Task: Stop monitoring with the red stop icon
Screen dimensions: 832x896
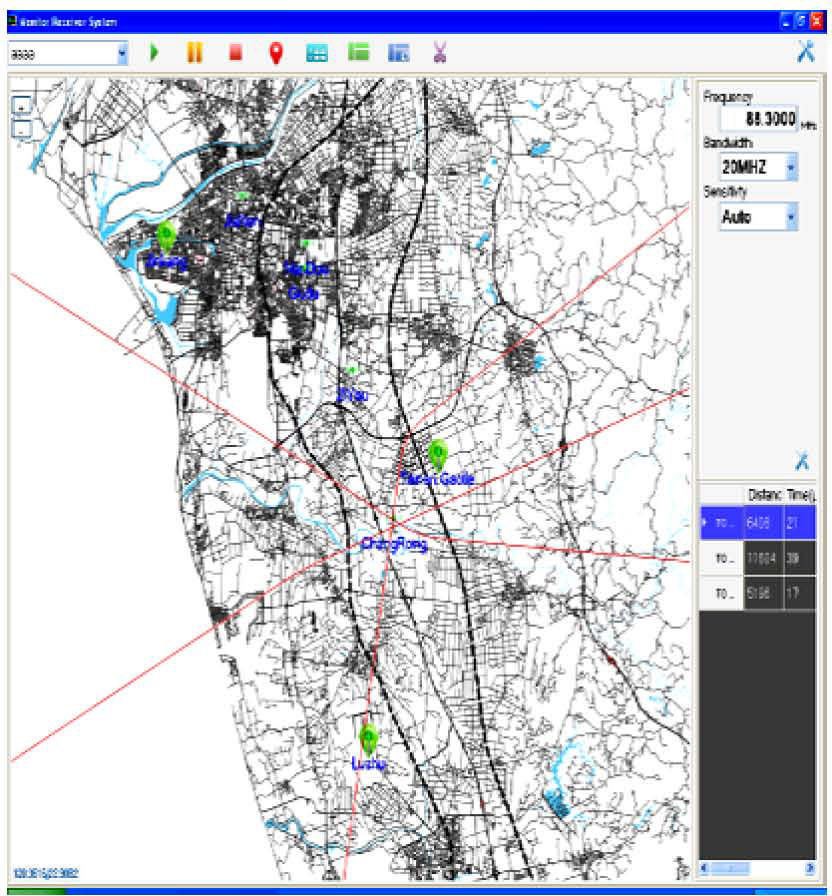Action: 236,53
